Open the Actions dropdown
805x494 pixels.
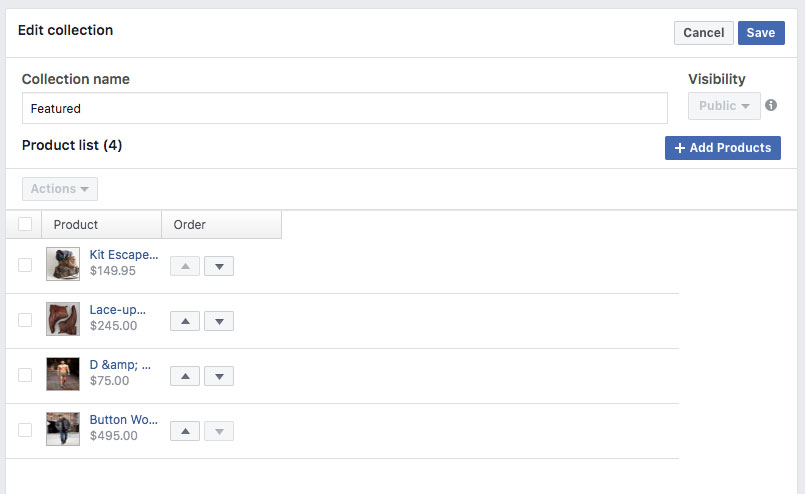click(60, 188)
